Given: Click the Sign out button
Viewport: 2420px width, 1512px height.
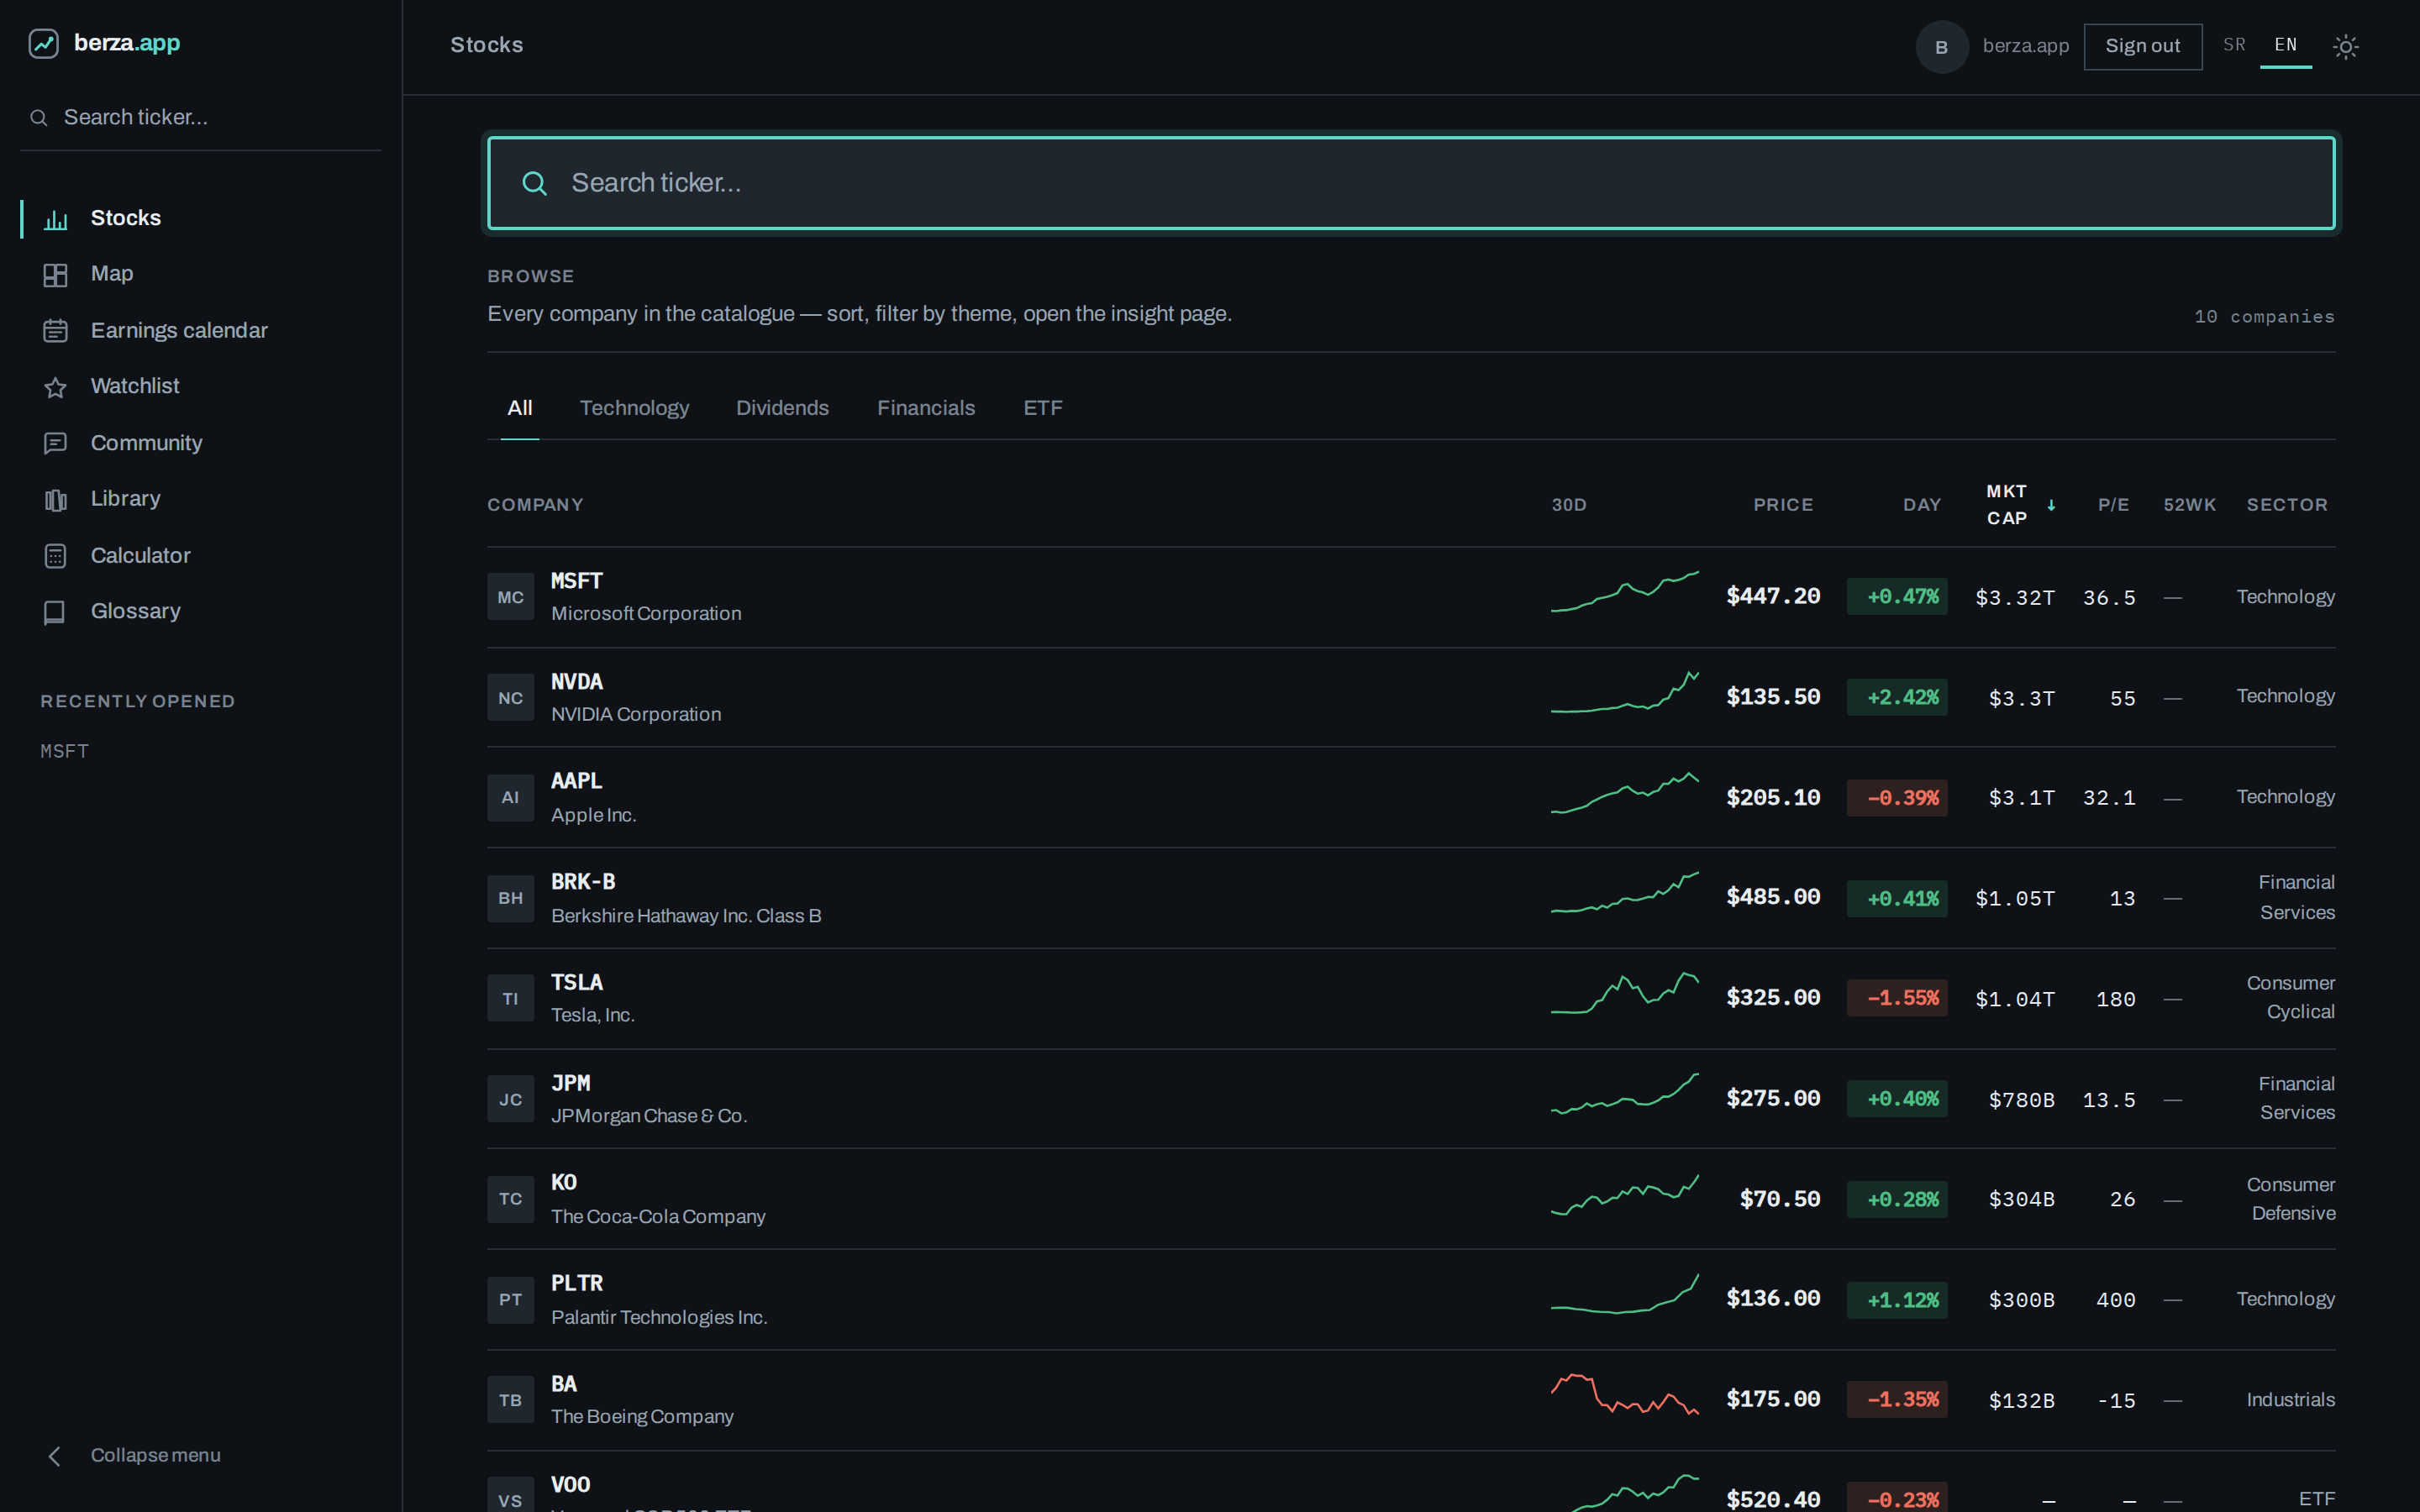Looking at the screenshot, I should point(2142,46).
